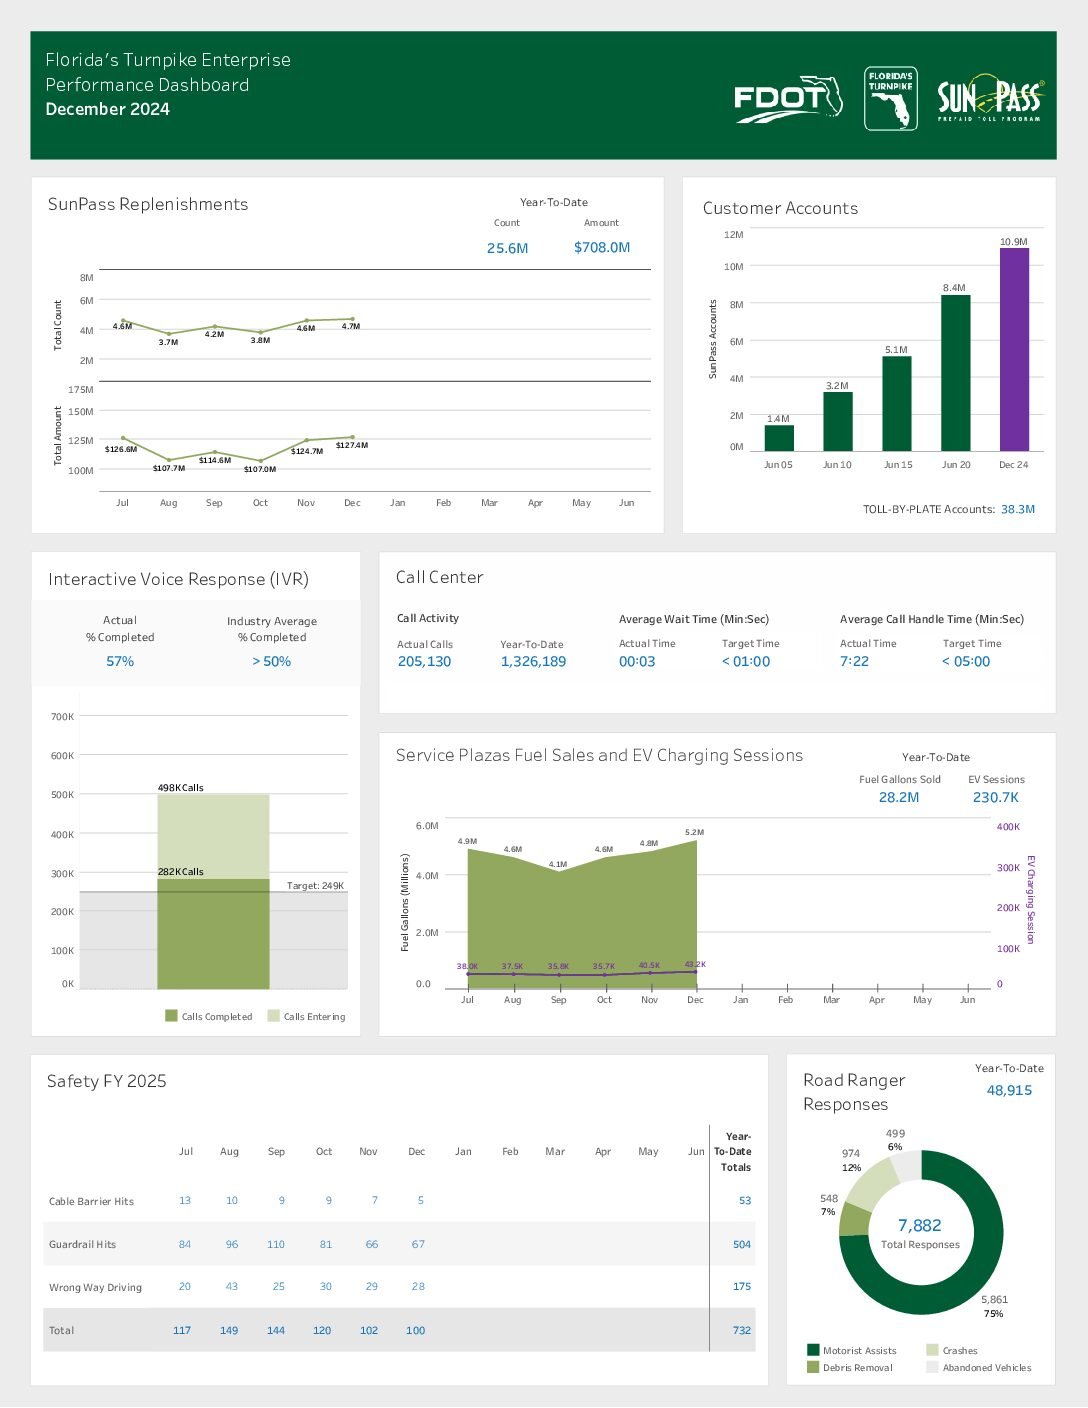Select the Debris Removal legend swatch

tap(813, 1367)
